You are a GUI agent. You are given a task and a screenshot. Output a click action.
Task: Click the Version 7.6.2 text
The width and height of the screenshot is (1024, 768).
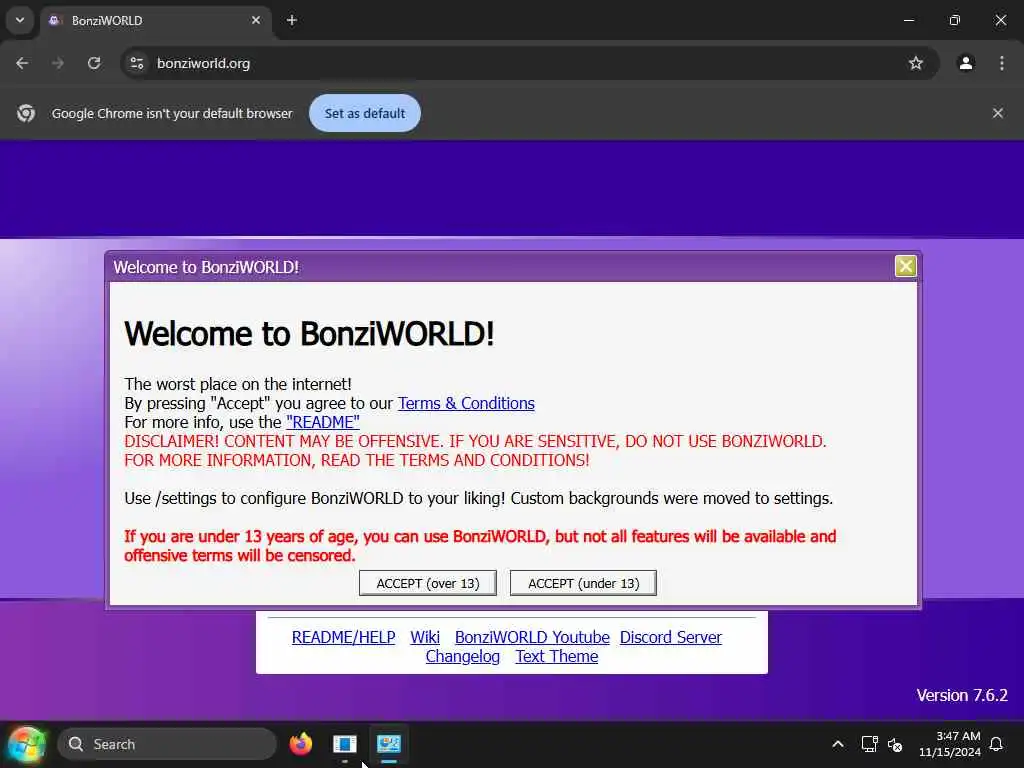962,696
